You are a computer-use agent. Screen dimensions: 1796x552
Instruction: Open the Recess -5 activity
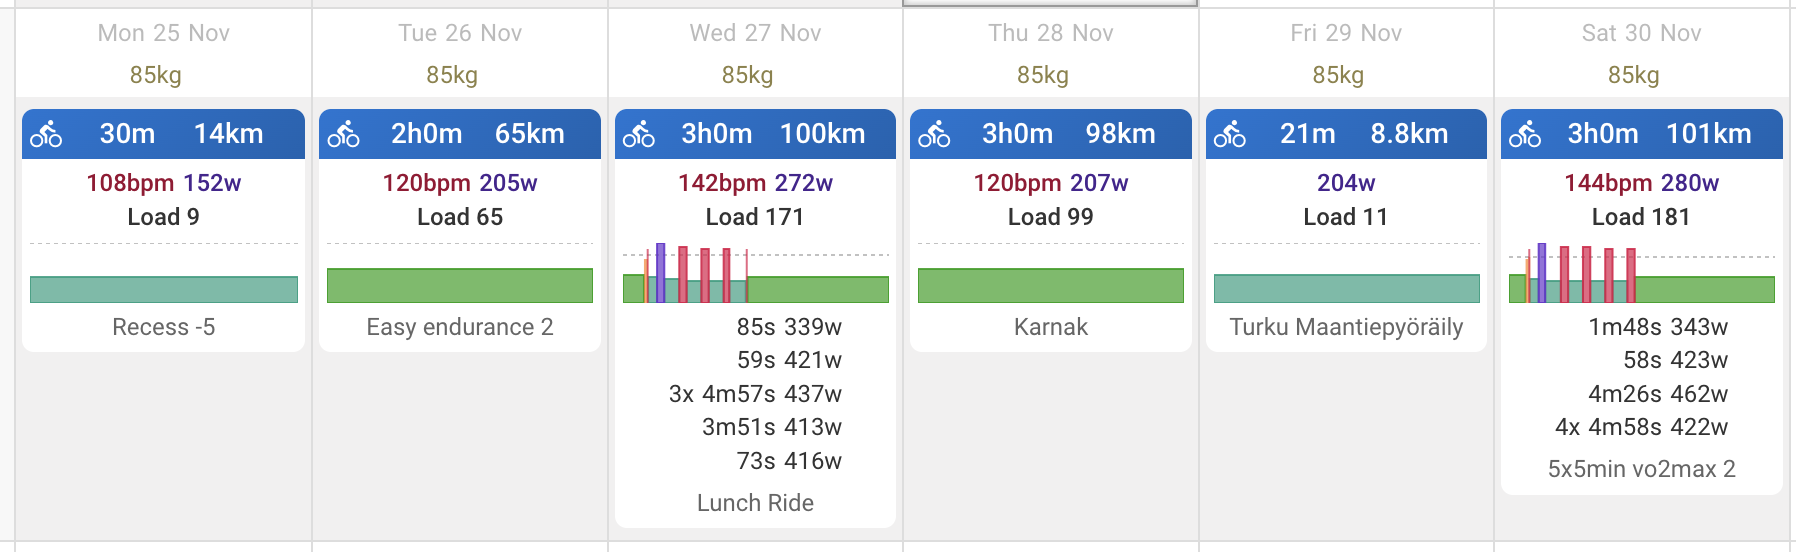click(x=163, y=327)
